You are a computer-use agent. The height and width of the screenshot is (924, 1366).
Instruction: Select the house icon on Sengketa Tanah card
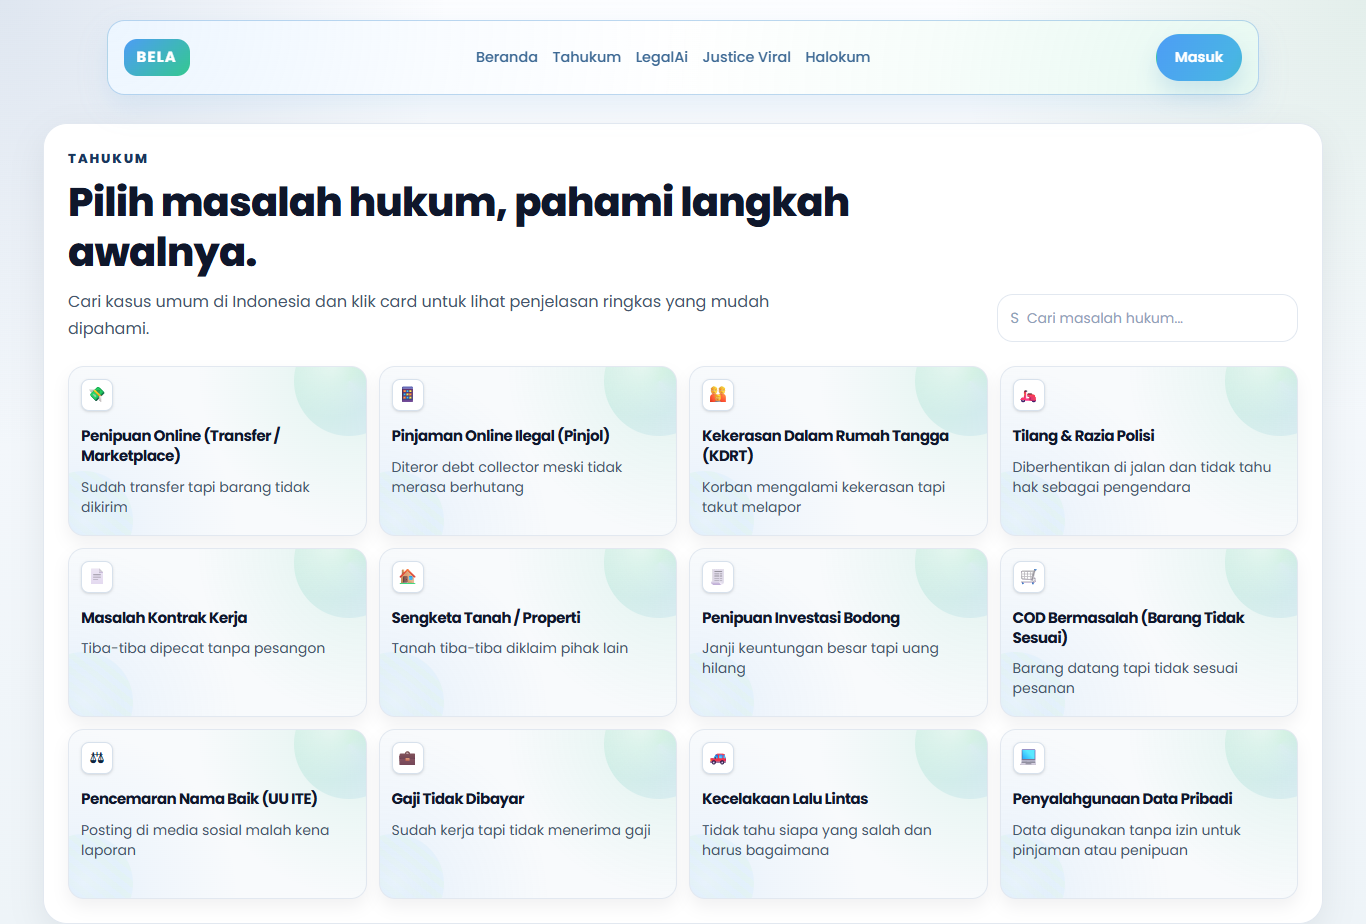[x=407, y=577]
